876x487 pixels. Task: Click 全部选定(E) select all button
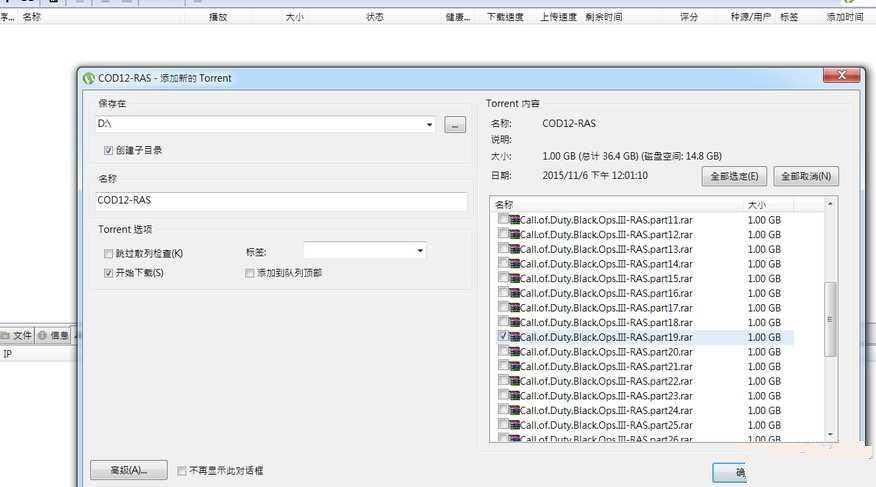pyautogui.click(x=734, y=176)
